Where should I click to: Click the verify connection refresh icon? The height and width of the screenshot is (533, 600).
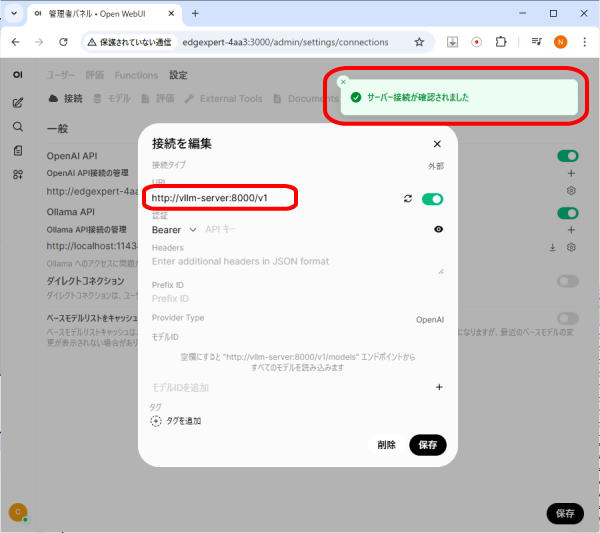(408, 199)
